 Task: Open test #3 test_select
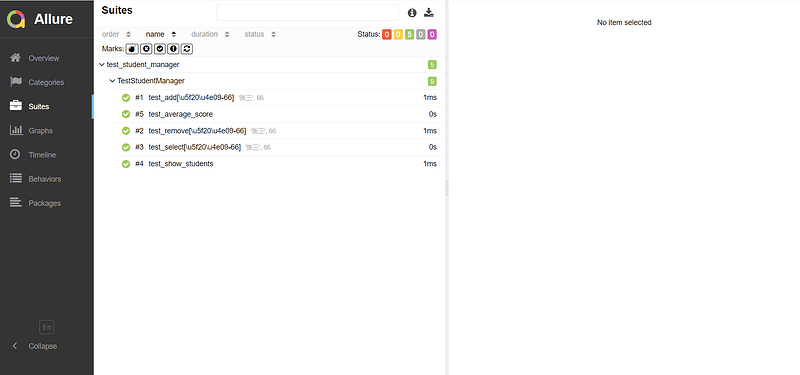[x=279, y=147]
